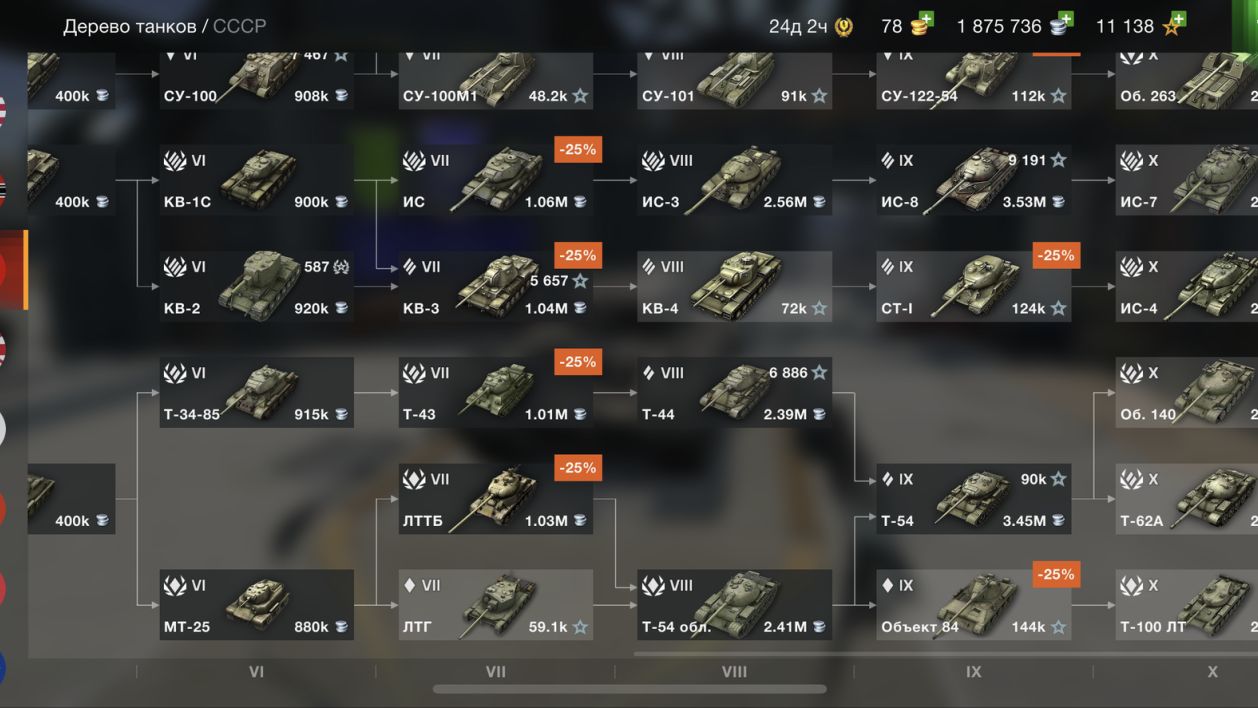Tap the КВ-4 research star icon
This screenshot has width=1258, height=708.
pos(819,308)
